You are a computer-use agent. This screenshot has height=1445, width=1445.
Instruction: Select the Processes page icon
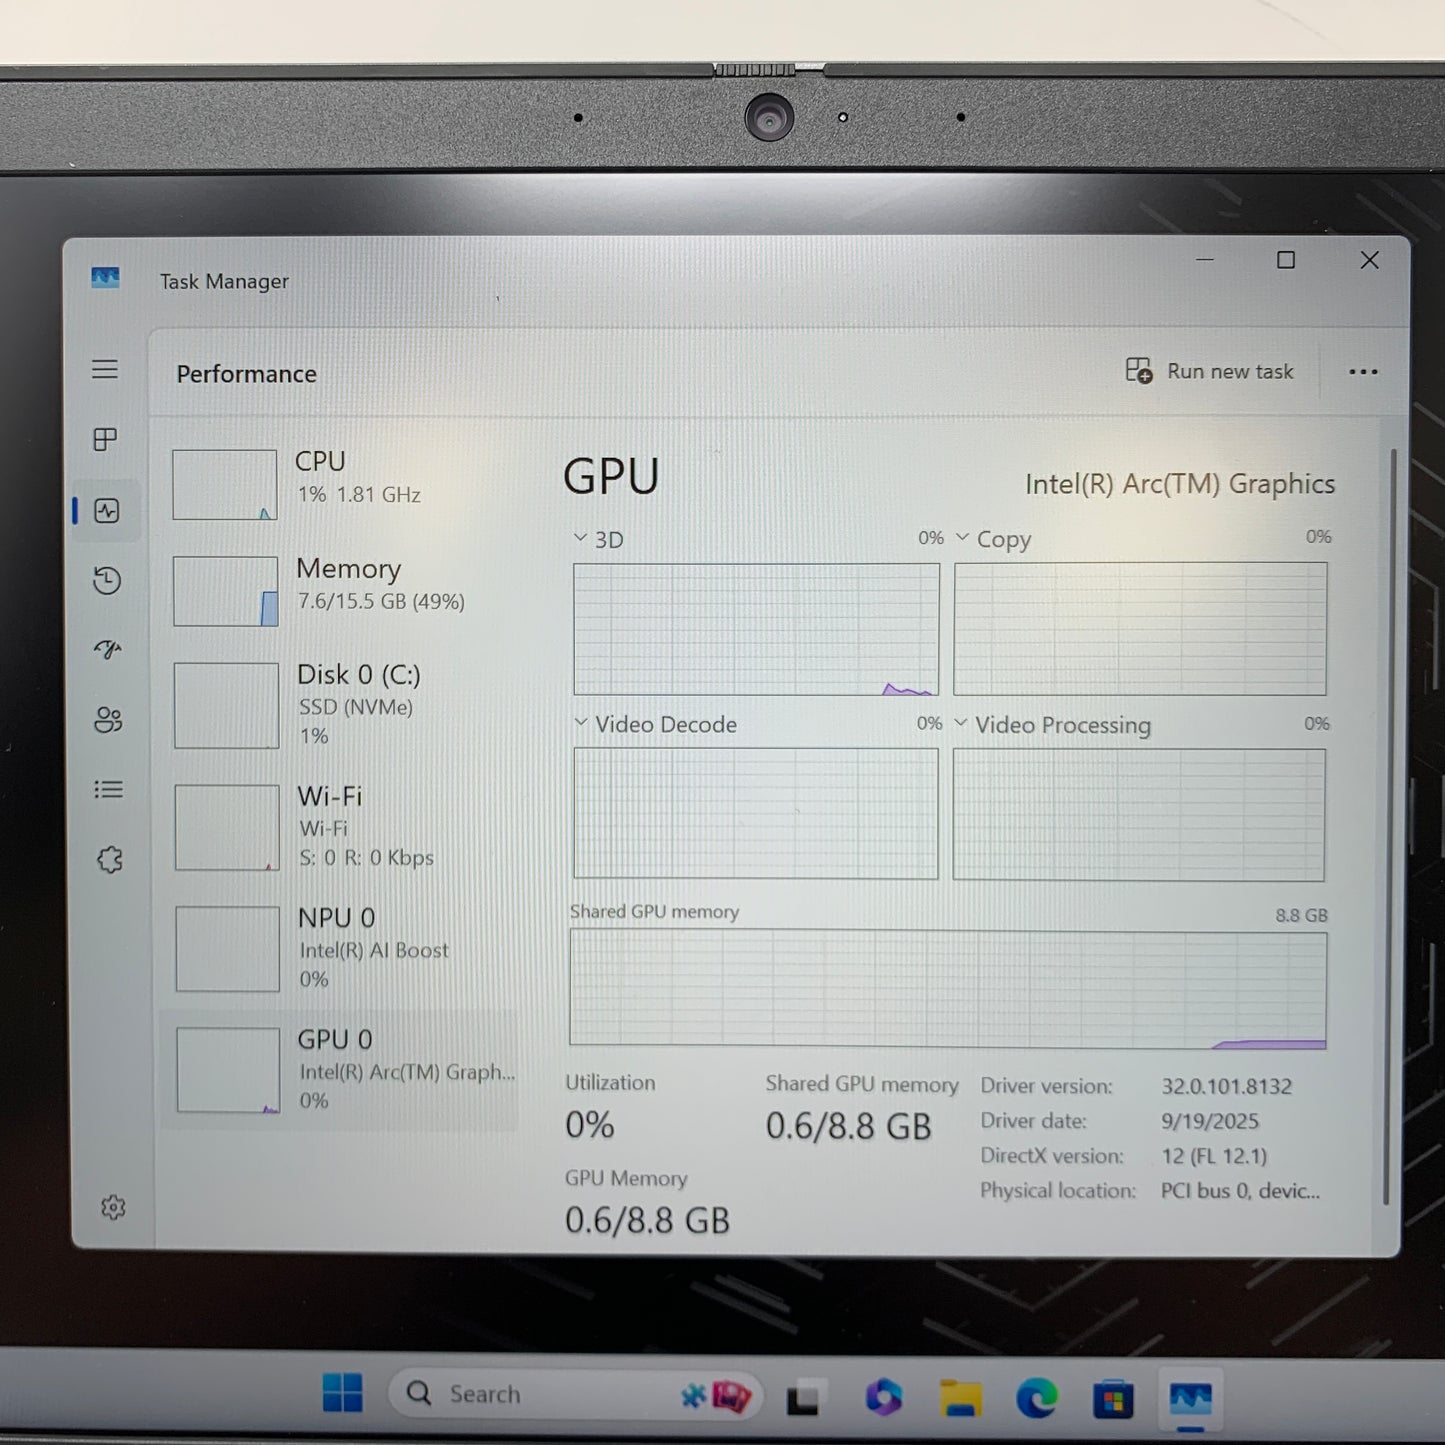point(104,440)
